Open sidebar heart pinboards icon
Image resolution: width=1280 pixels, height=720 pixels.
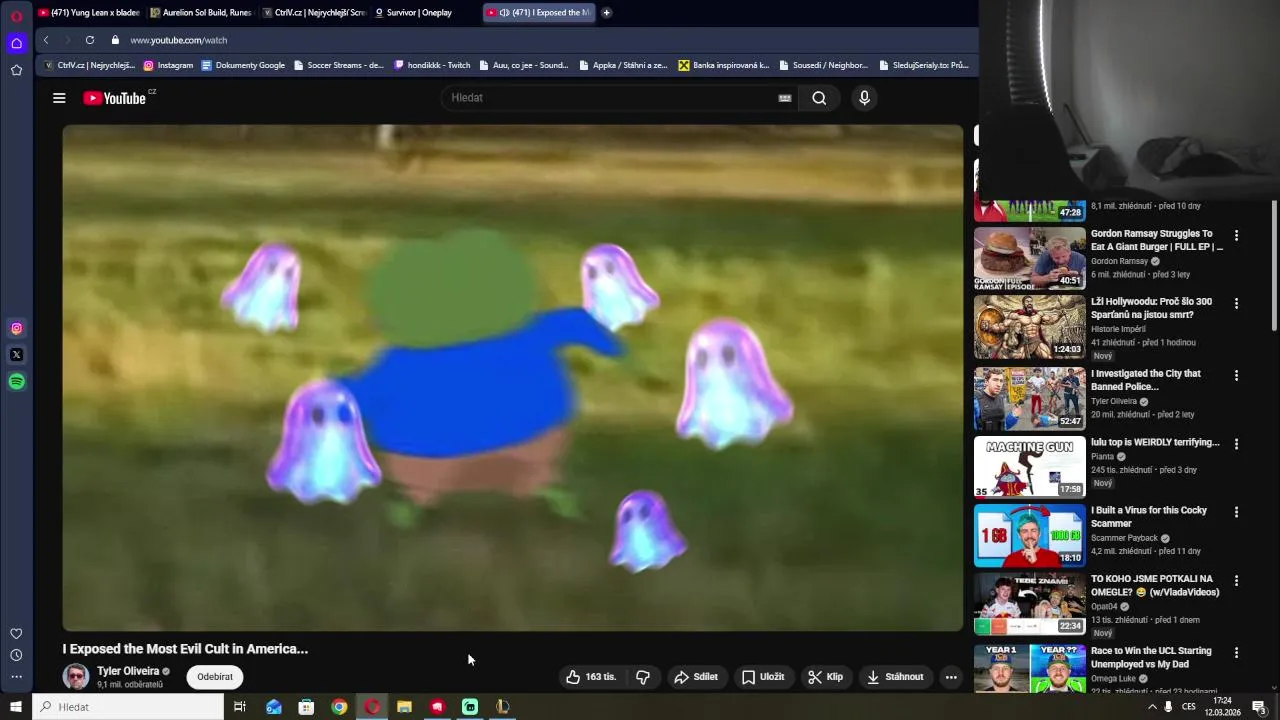[16, 633]
